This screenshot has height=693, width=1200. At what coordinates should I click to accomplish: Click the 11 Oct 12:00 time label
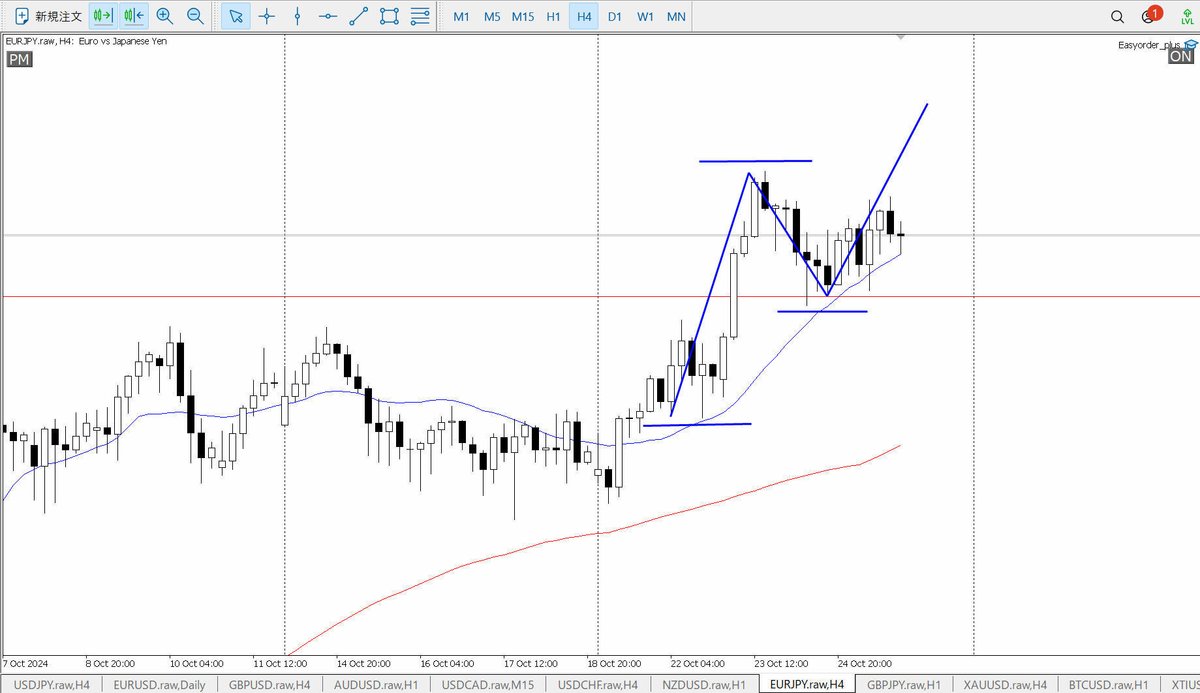(x=280, y=663)
